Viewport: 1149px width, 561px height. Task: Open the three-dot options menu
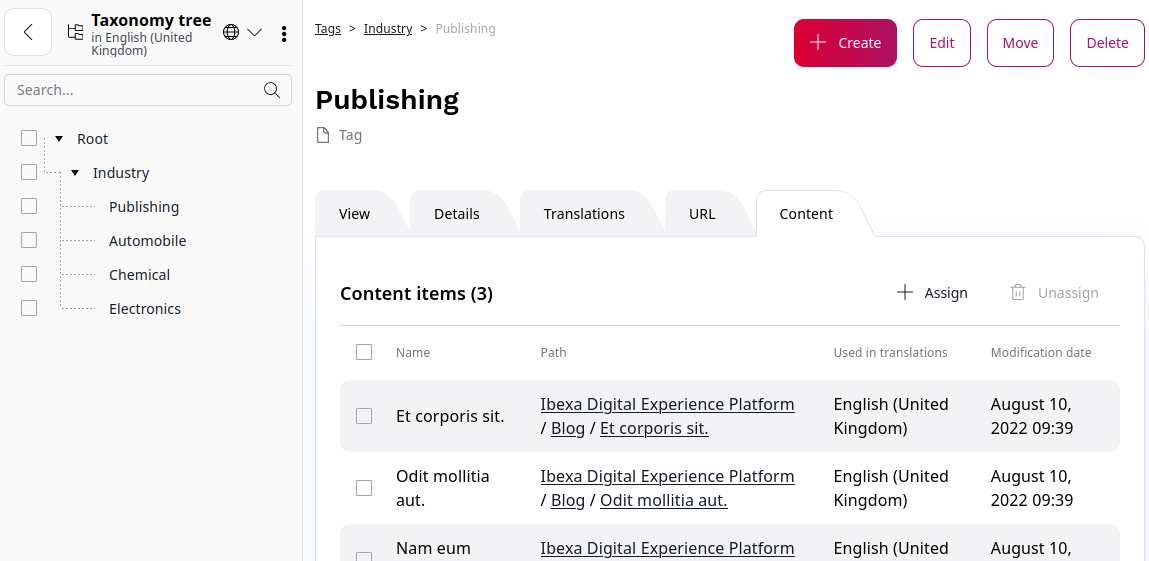[284, 34]
